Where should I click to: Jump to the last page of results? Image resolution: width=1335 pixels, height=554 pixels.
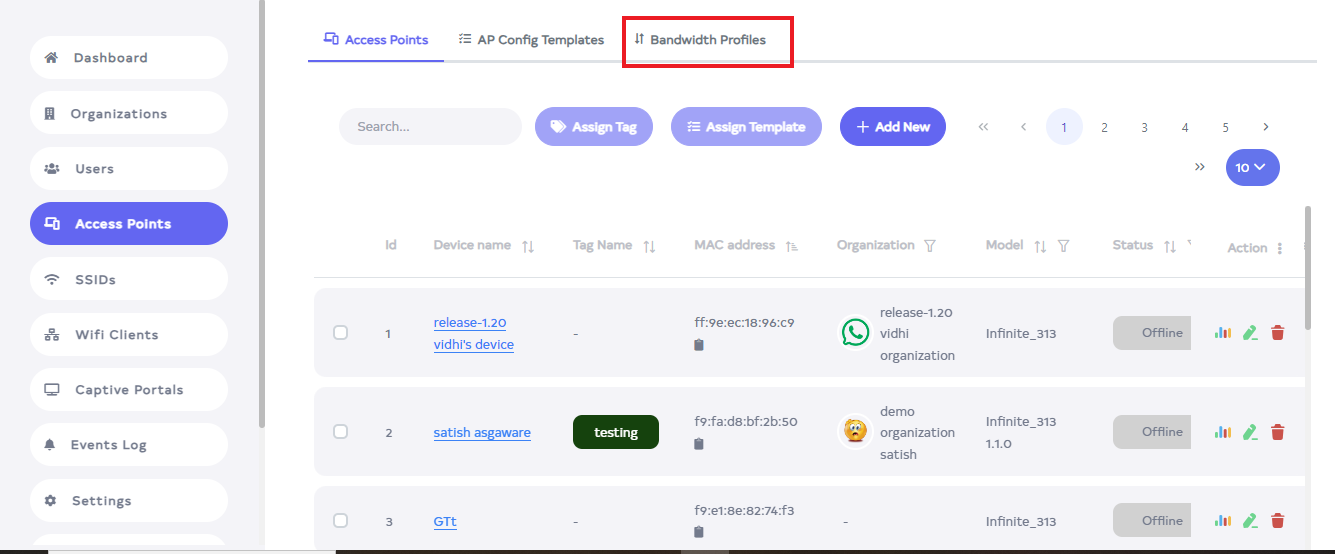(1199, 167)
